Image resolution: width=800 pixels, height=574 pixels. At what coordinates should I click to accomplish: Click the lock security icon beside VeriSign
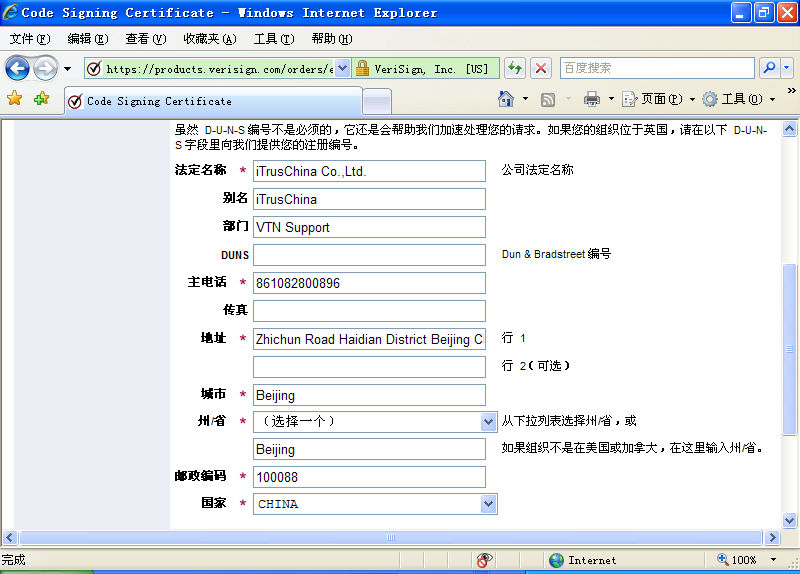coord(362,69)
